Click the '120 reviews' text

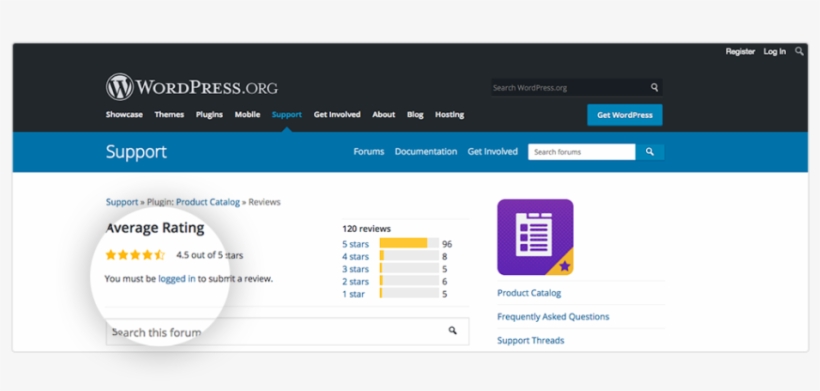(x=366, y=229)
